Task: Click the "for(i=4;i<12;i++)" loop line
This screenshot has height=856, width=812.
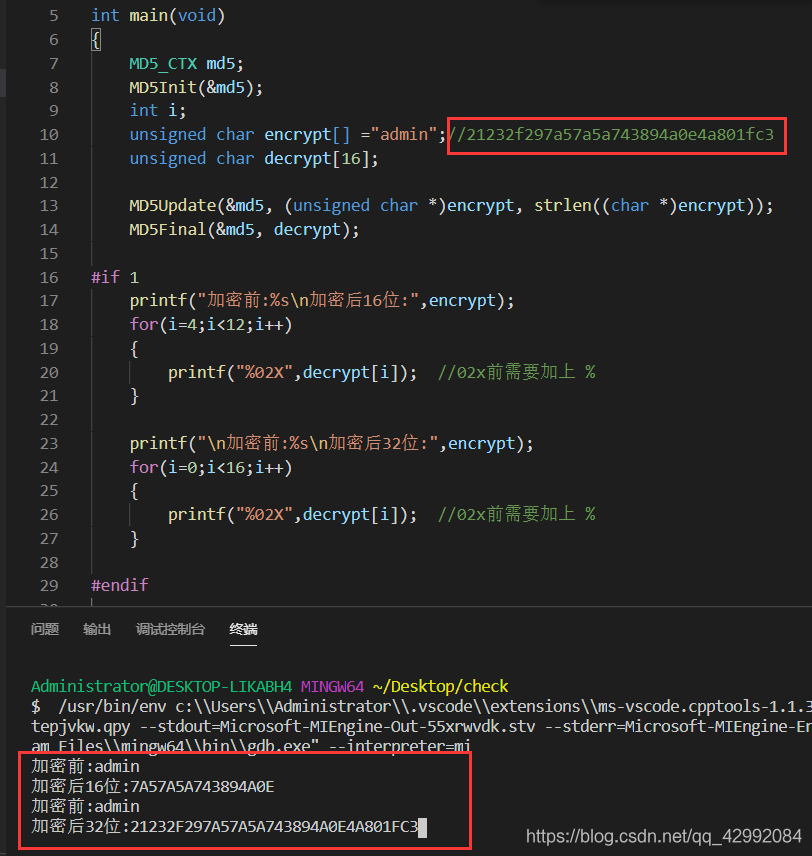Action: [211, 324]
